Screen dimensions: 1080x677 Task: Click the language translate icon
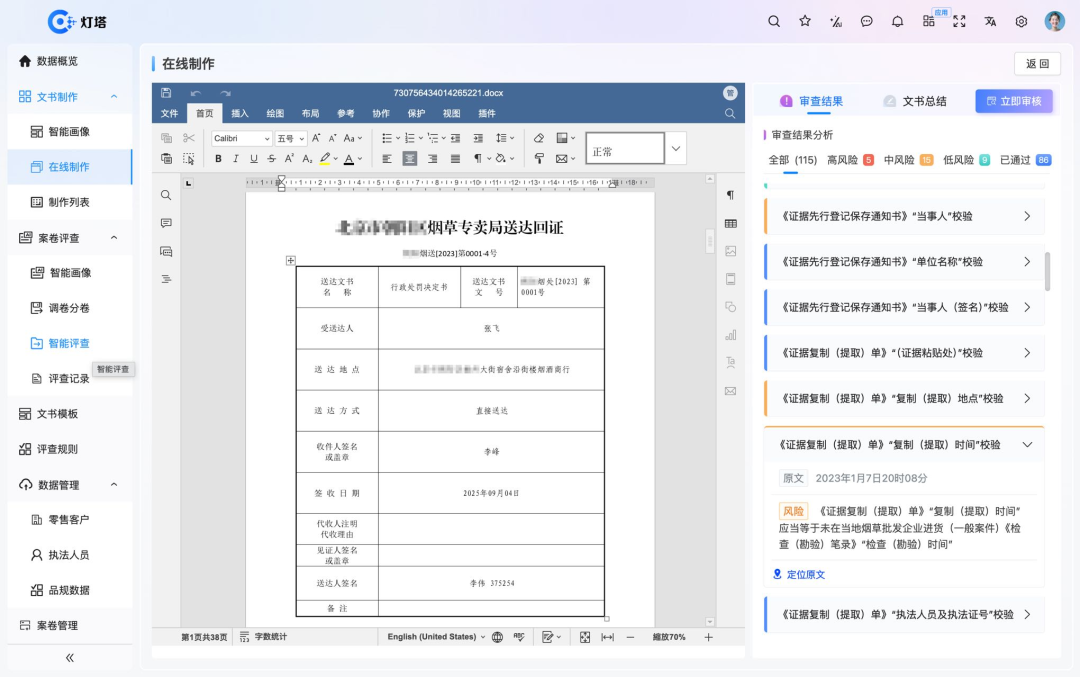990,21
